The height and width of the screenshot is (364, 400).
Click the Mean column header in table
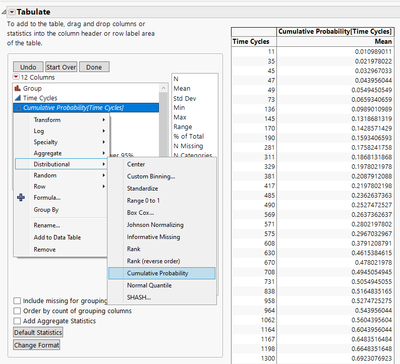point(383,42)
